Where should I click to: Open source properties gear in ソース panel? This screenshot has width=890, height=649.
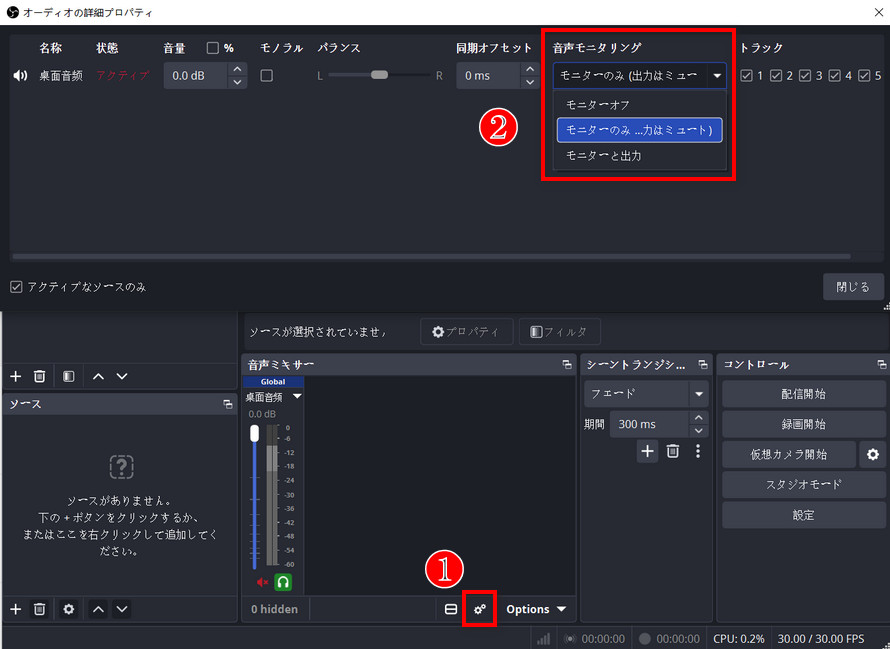click(x=68, y=609)
